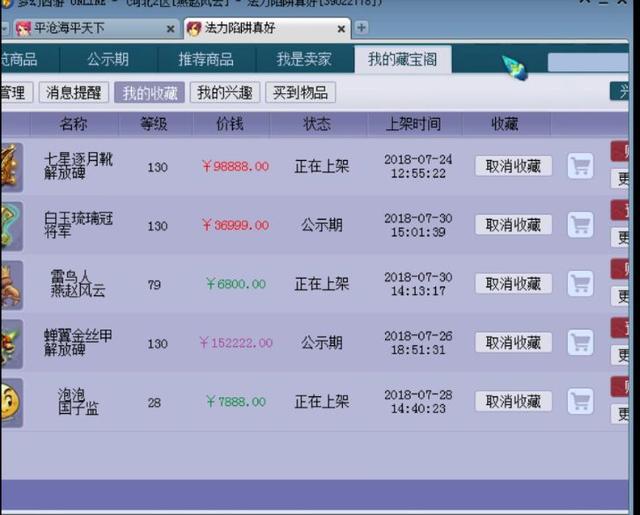The width and height of the screenshot is (640, 515).
Task: Close the 法力陷阱真好 tab
Action: [341, 29]
